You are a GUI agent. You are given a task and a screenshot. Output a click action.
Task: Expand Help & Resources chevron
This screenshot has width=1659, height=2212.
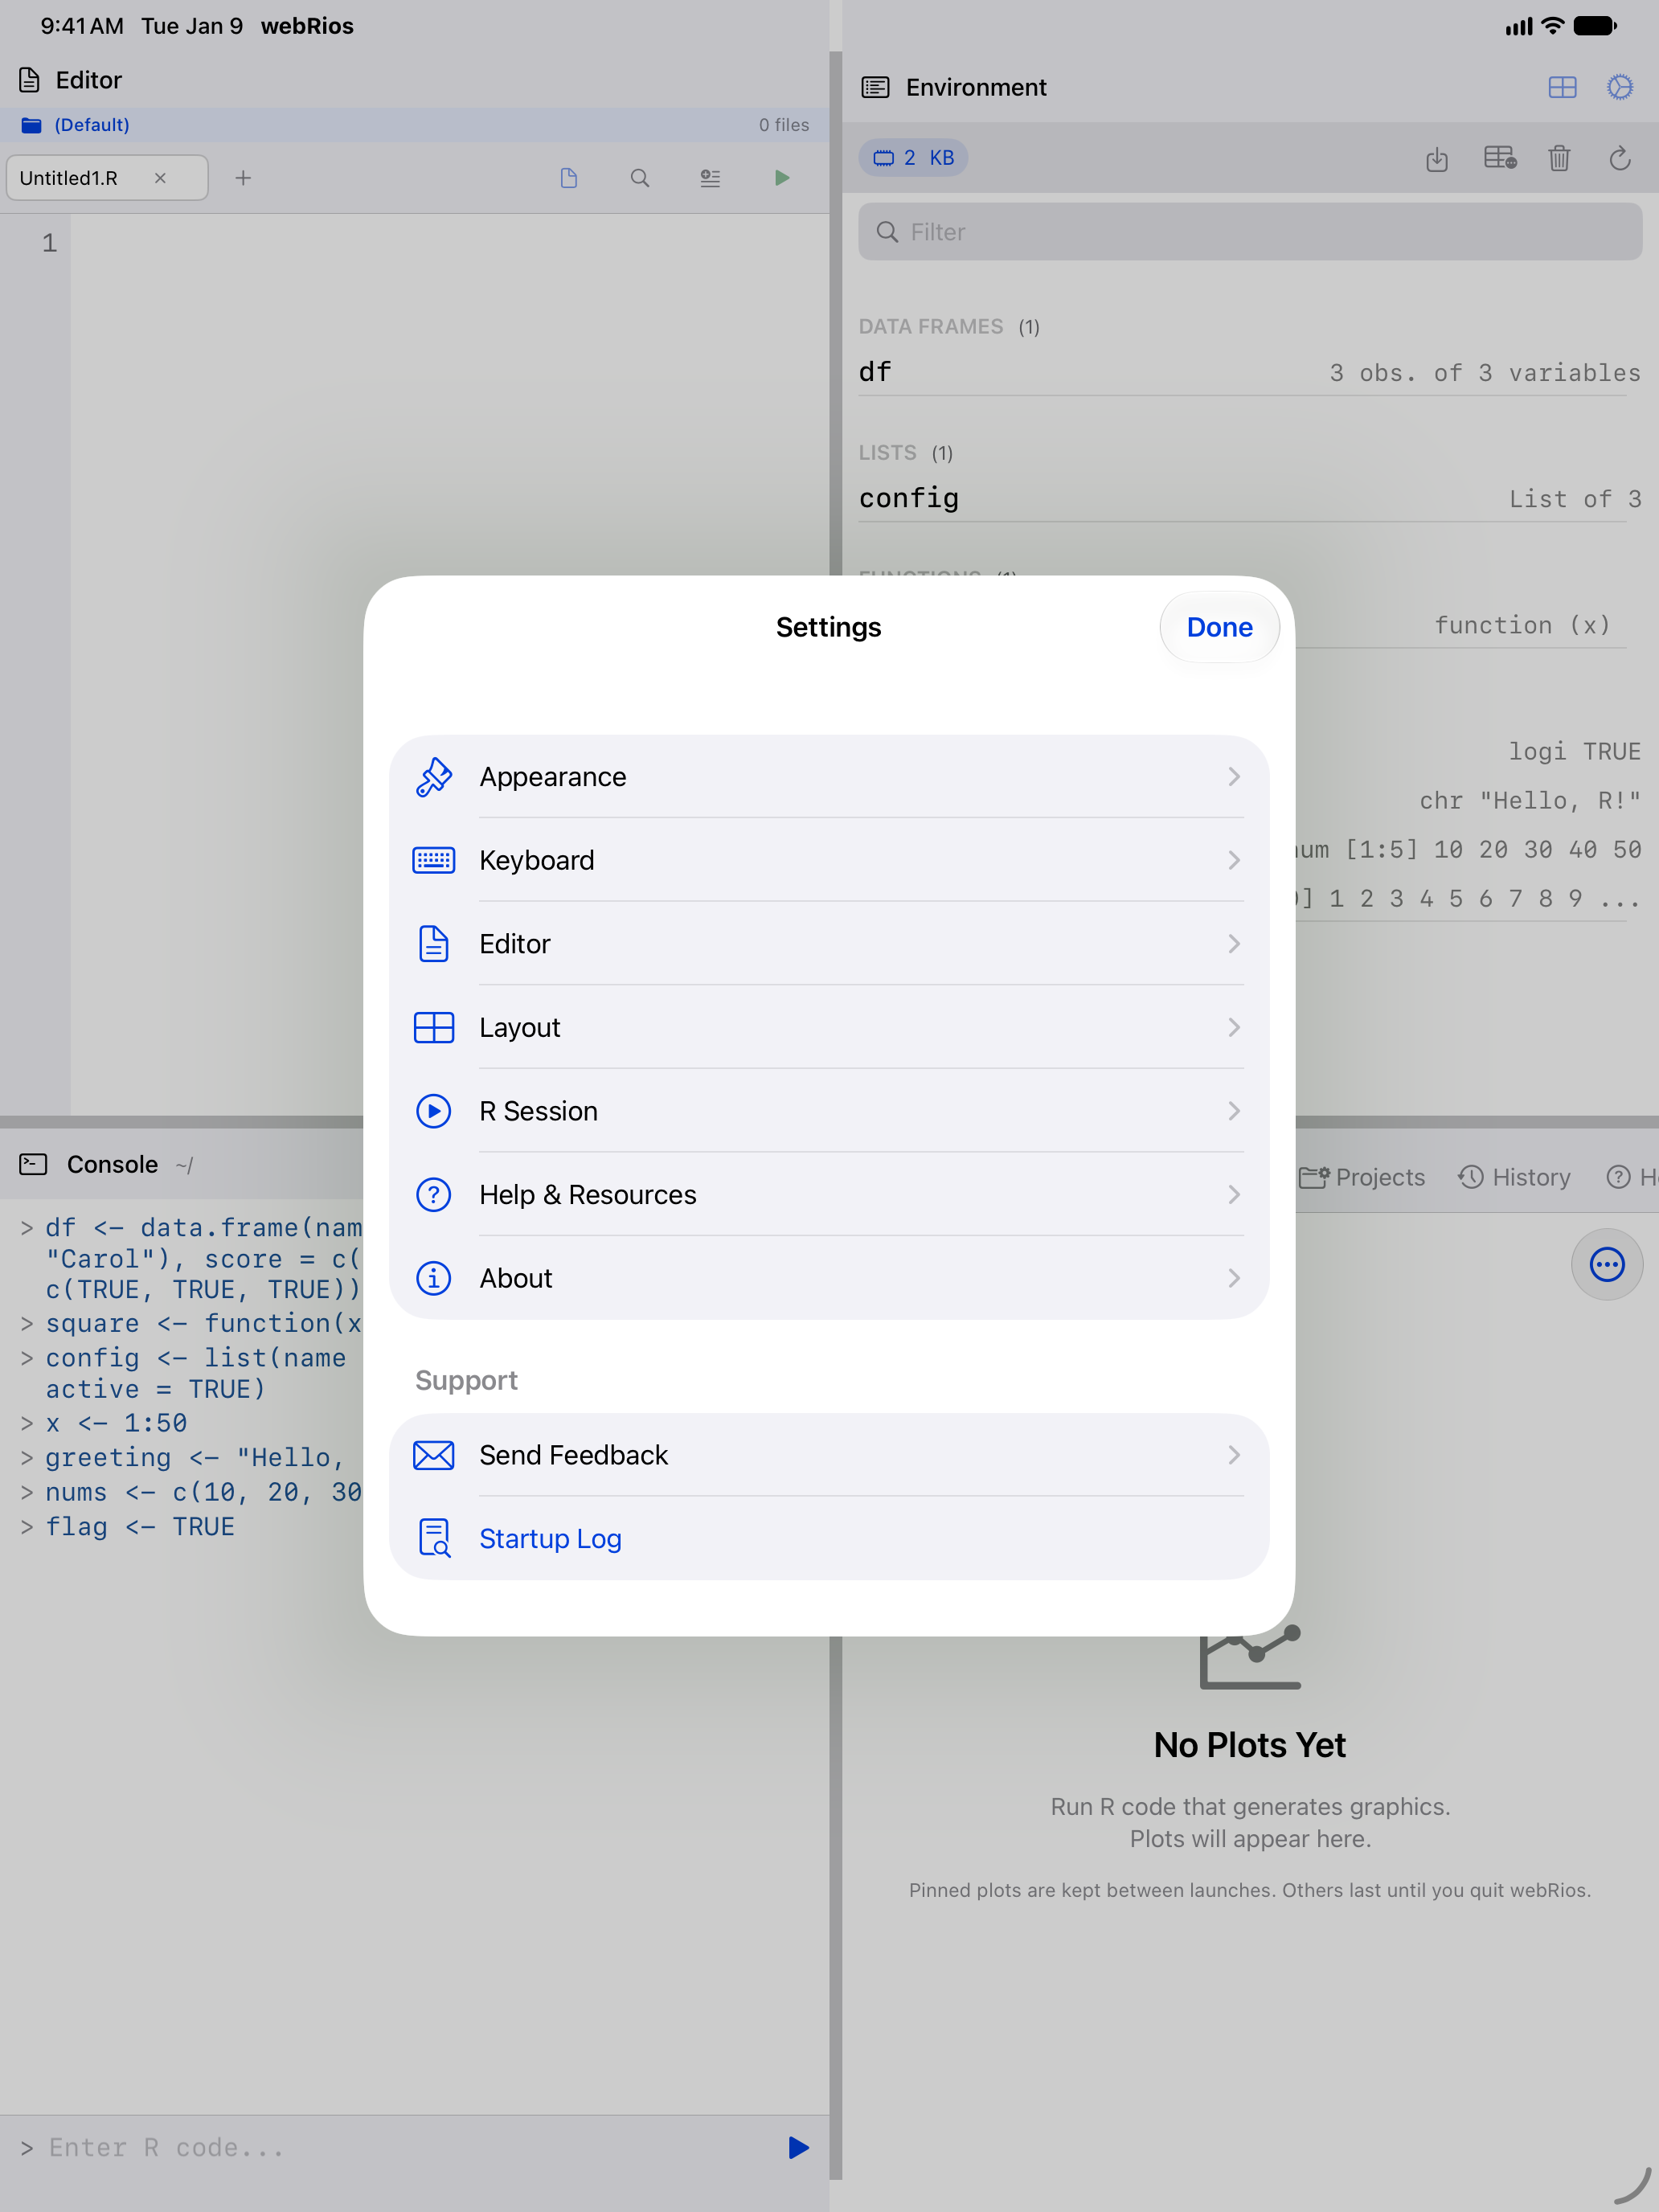(1233, 1194)
